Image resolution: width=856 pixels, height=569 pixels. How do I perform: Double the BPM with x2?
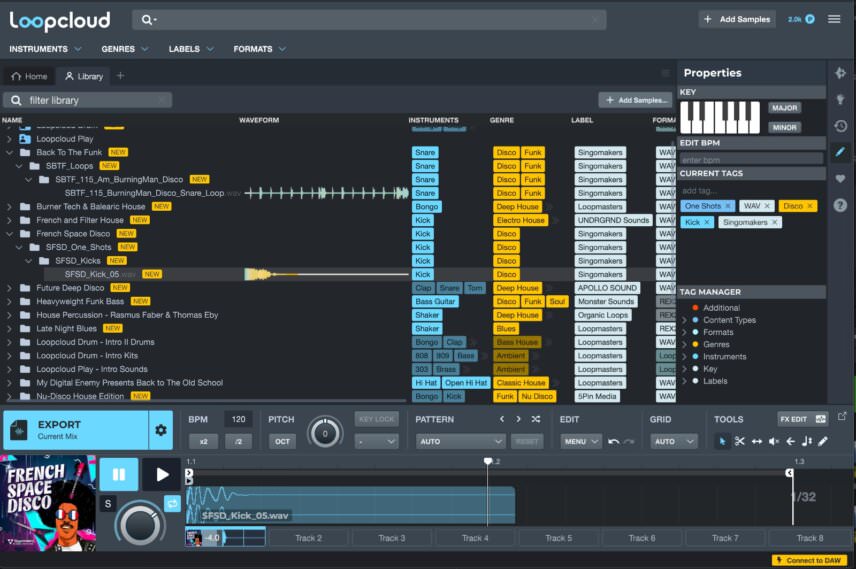(x=204, y=441)
